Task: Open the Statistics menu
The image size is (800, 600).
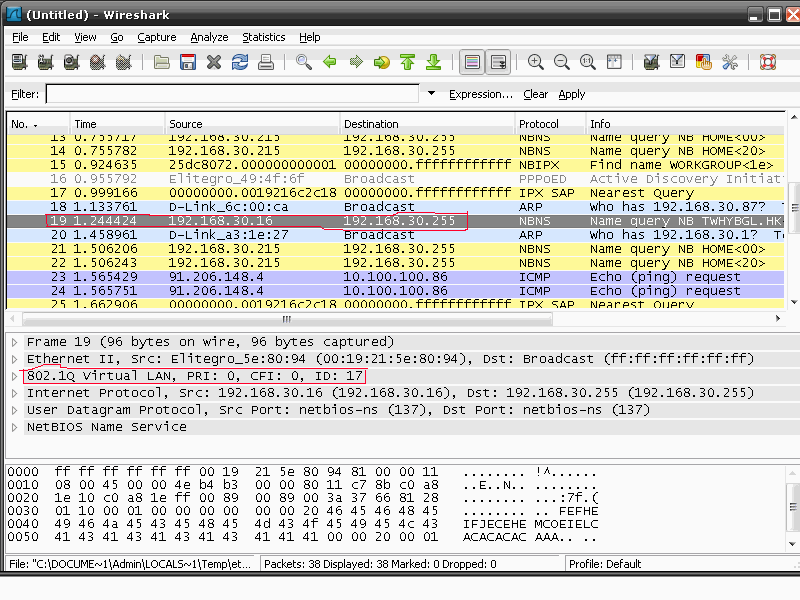Action: pos(264,37)
